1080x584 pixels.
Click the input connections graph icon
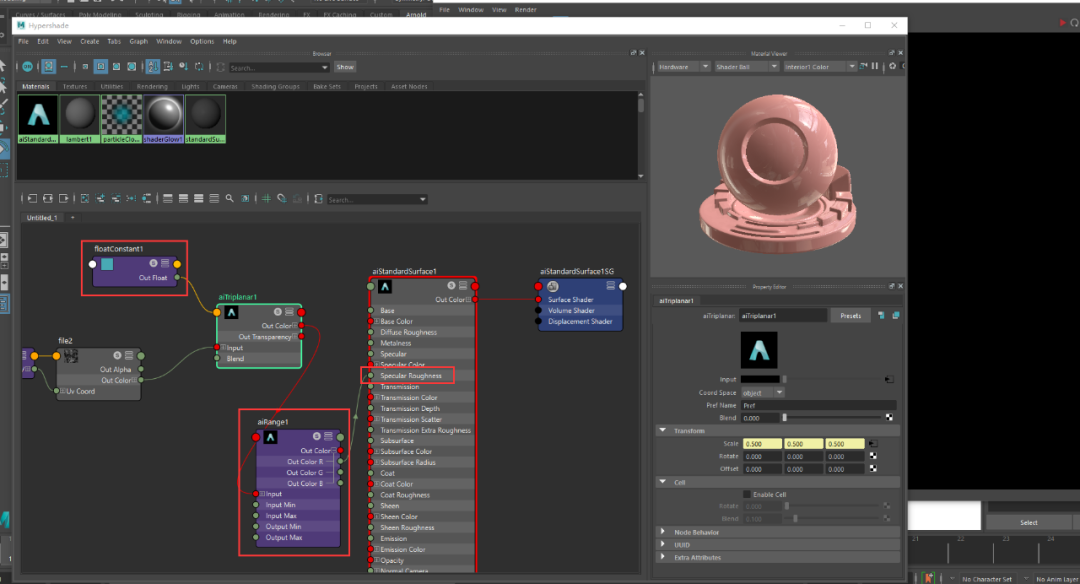[x=32, y=198]
